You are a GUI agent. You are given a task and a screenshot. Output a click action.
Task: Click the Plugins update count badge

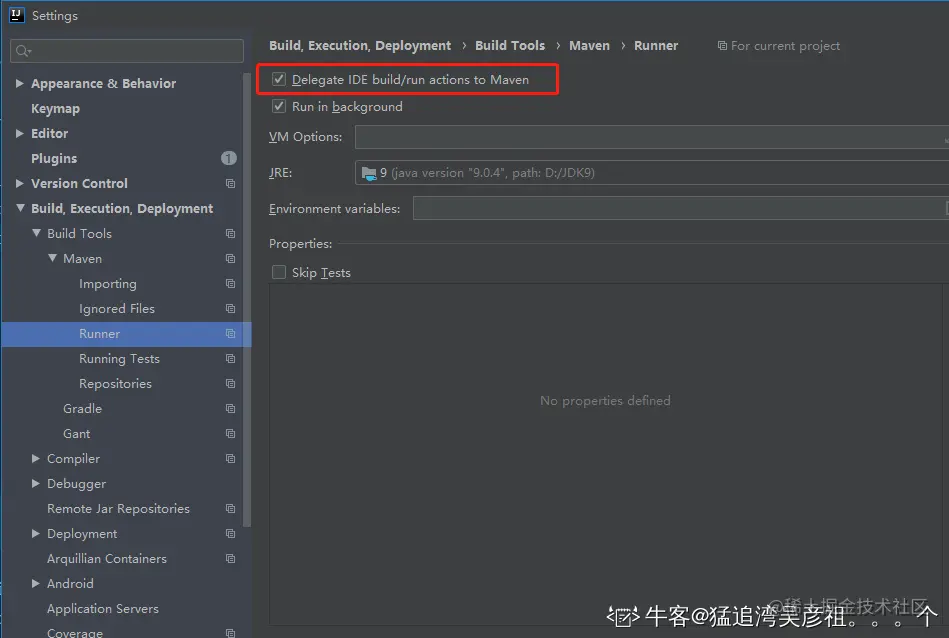(x=228, y=158)
